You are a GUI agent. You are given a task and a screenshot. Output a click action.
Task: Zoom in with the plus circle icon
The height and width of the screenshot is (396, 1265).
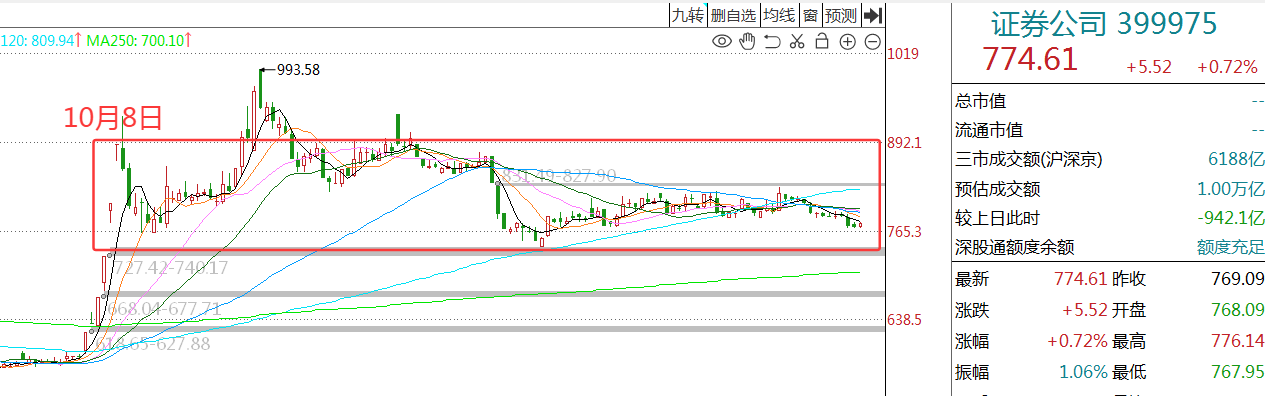[x=847, y=41]
